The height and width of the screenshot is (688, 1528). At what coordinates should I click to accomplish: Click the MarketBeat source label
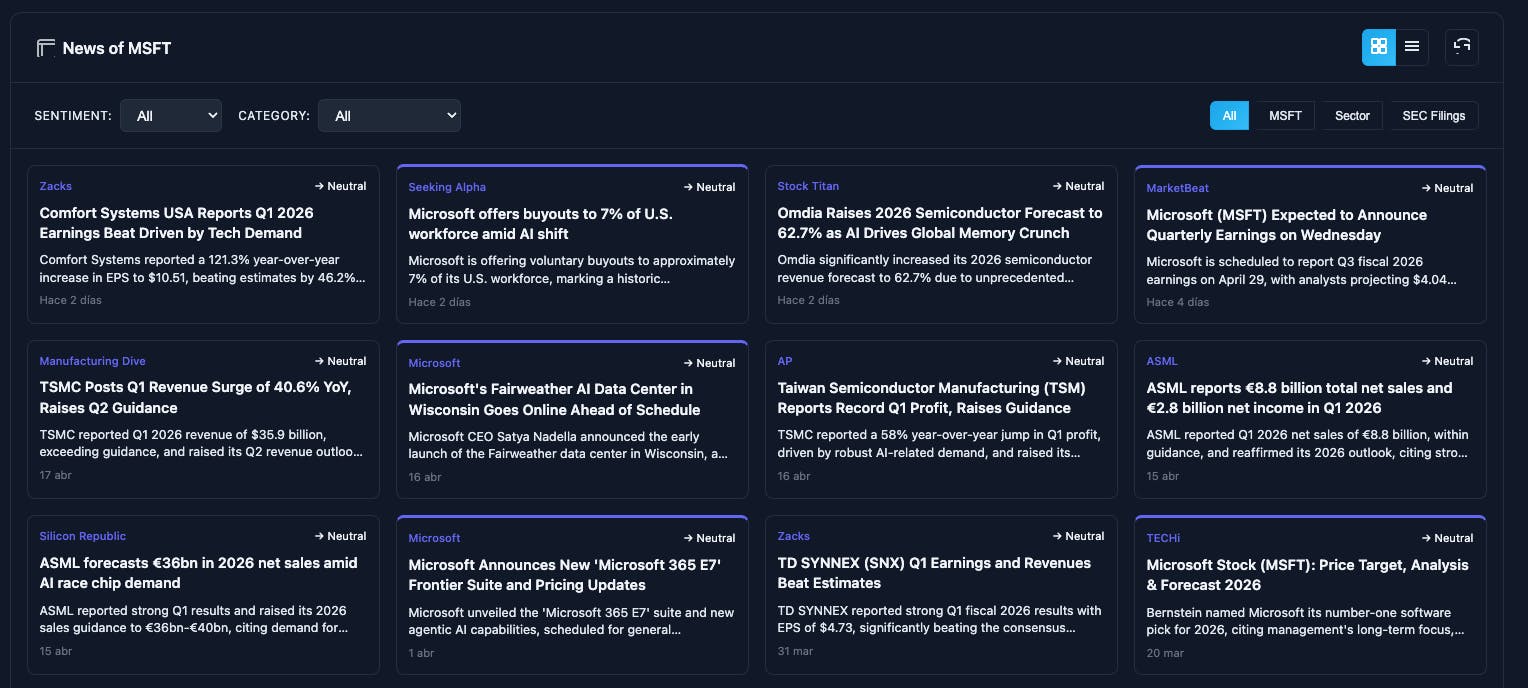[x=1177, y=188]
